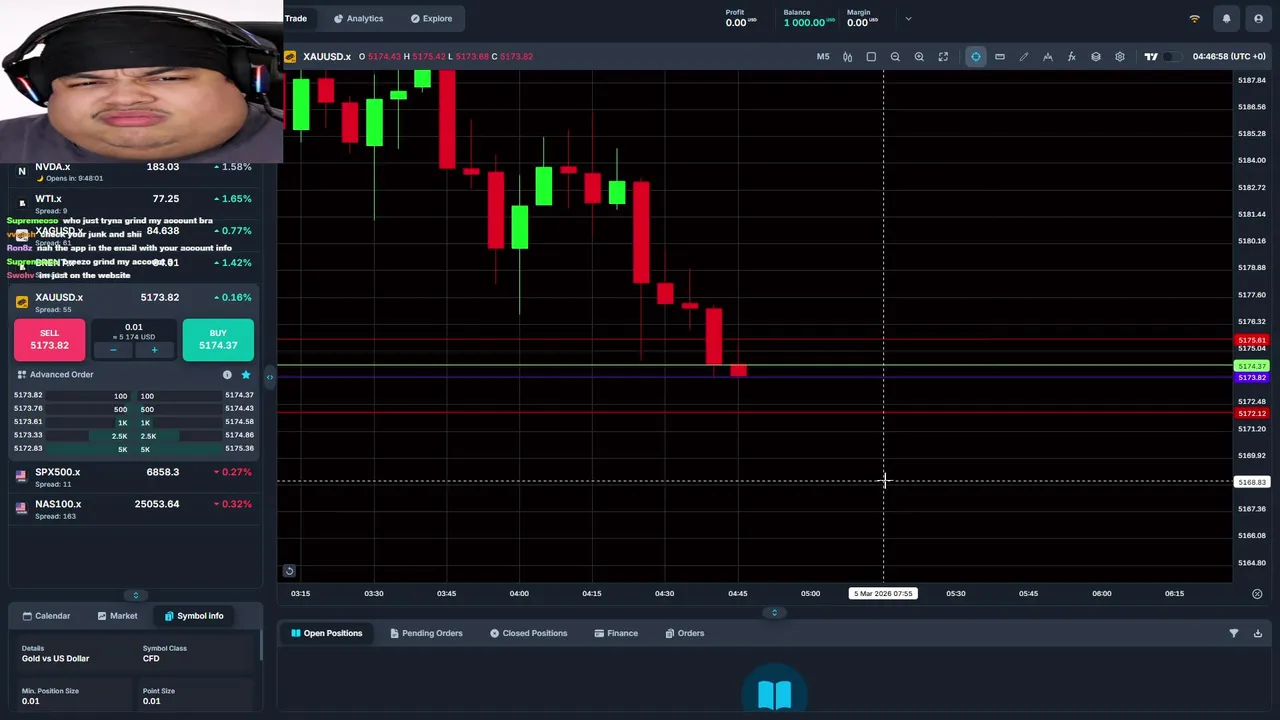This screenshot has width=1280, height=720.
Task: Select the SPX500.x watchlist row
Action: pyautogui.click(x=134, y=477)
